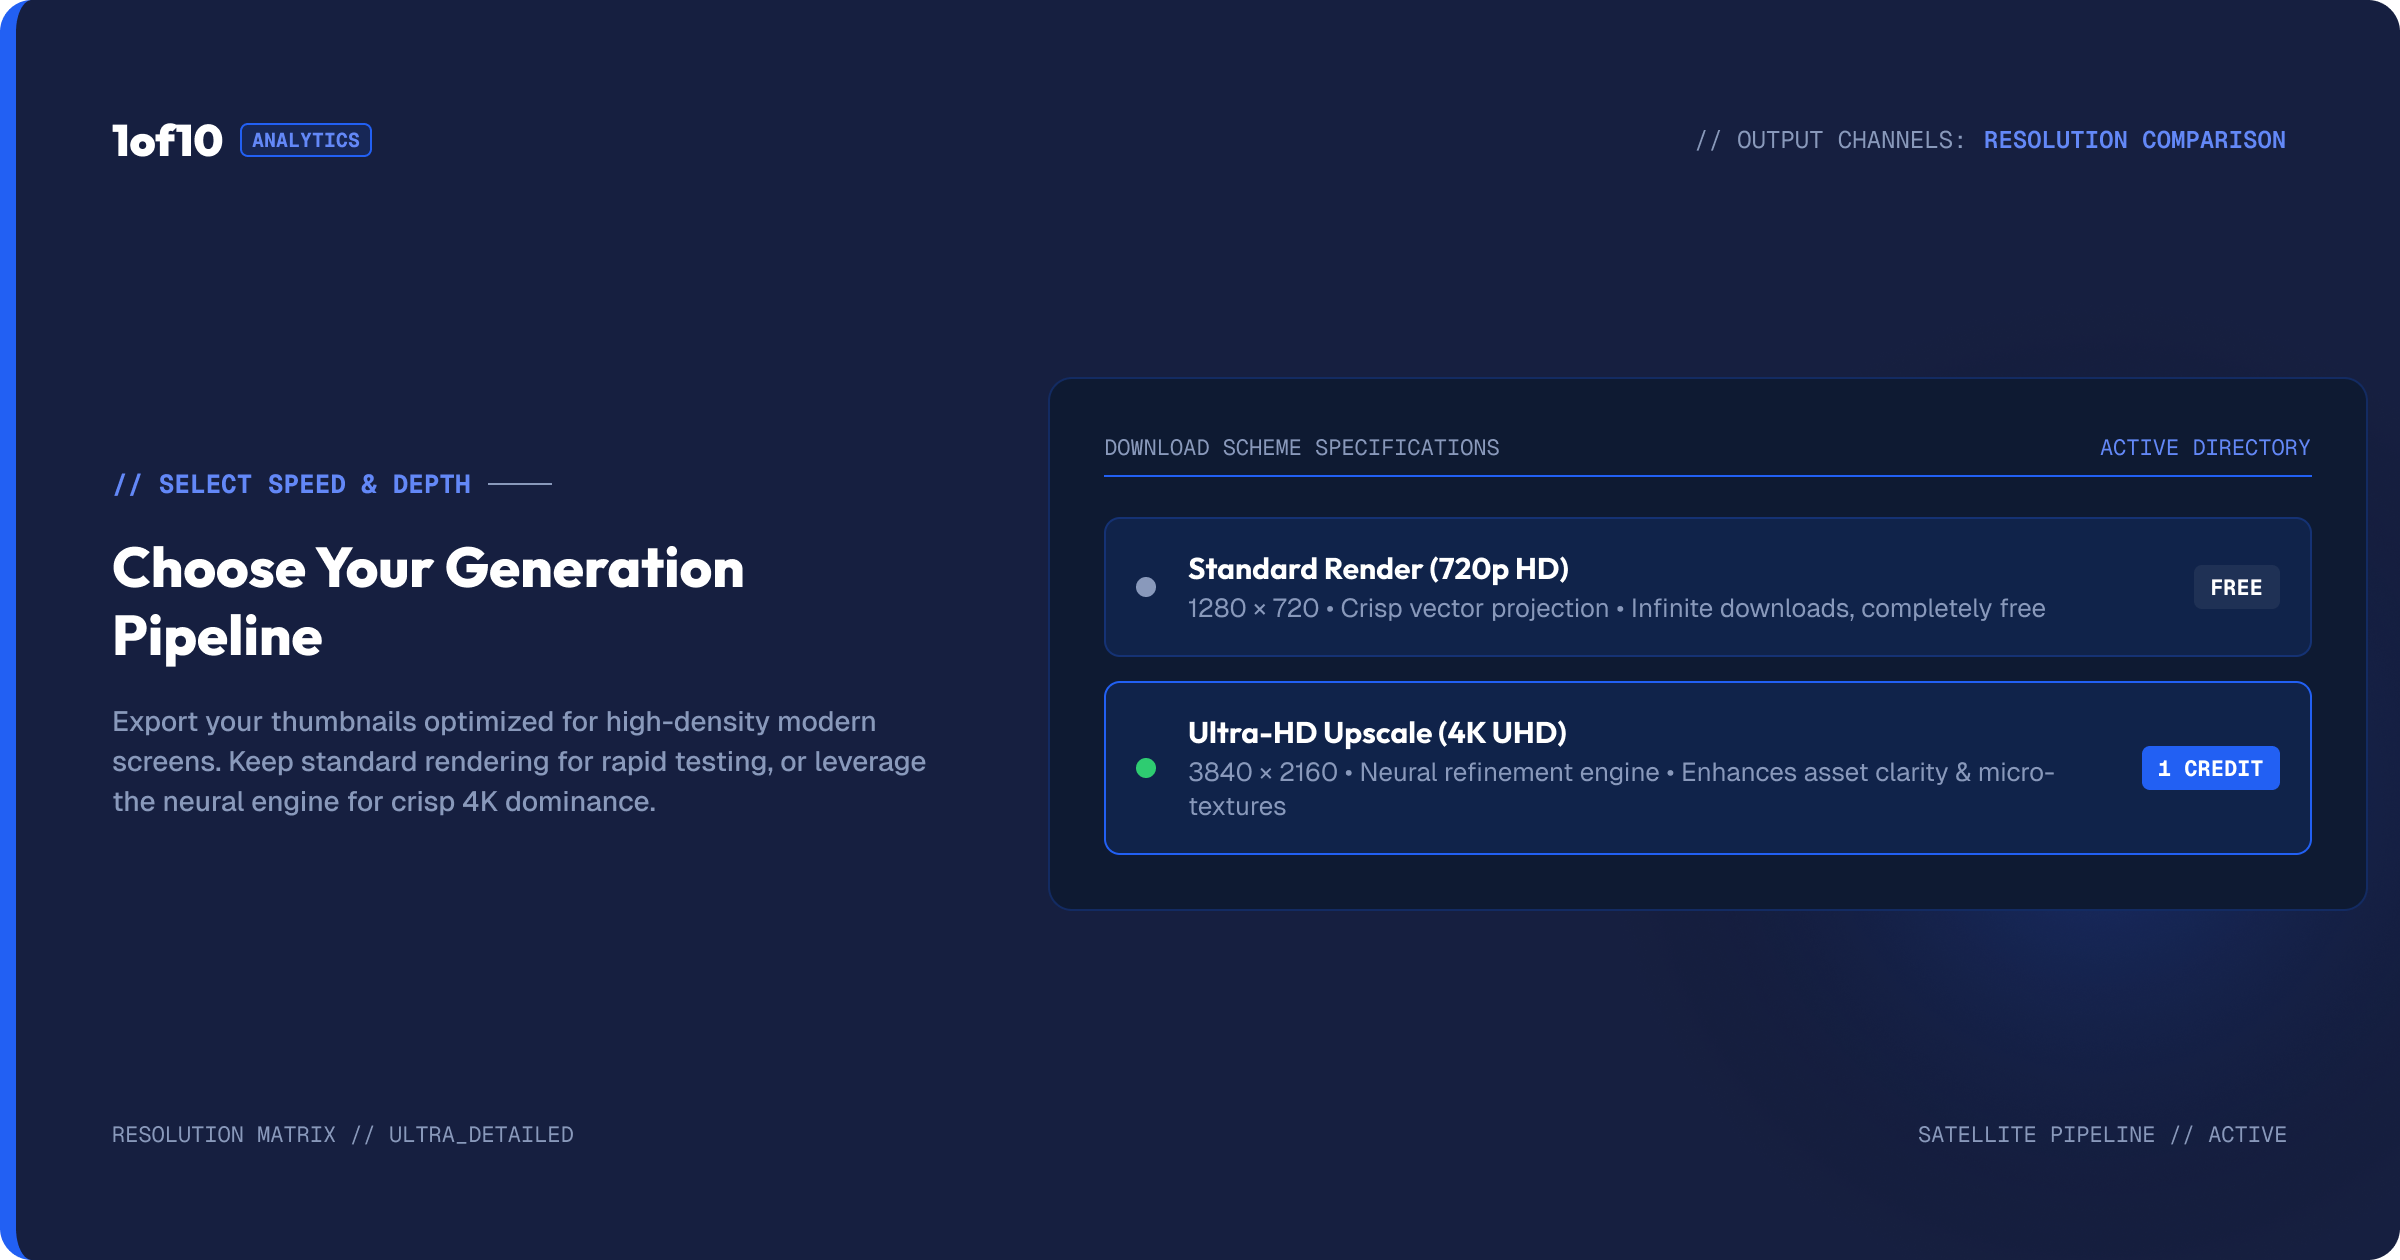The width and height of the screenshot is (2400, 1260).
Task: Click the '// SELECT SPEED & DEPTH' label
Action: (x=292, y=484)
